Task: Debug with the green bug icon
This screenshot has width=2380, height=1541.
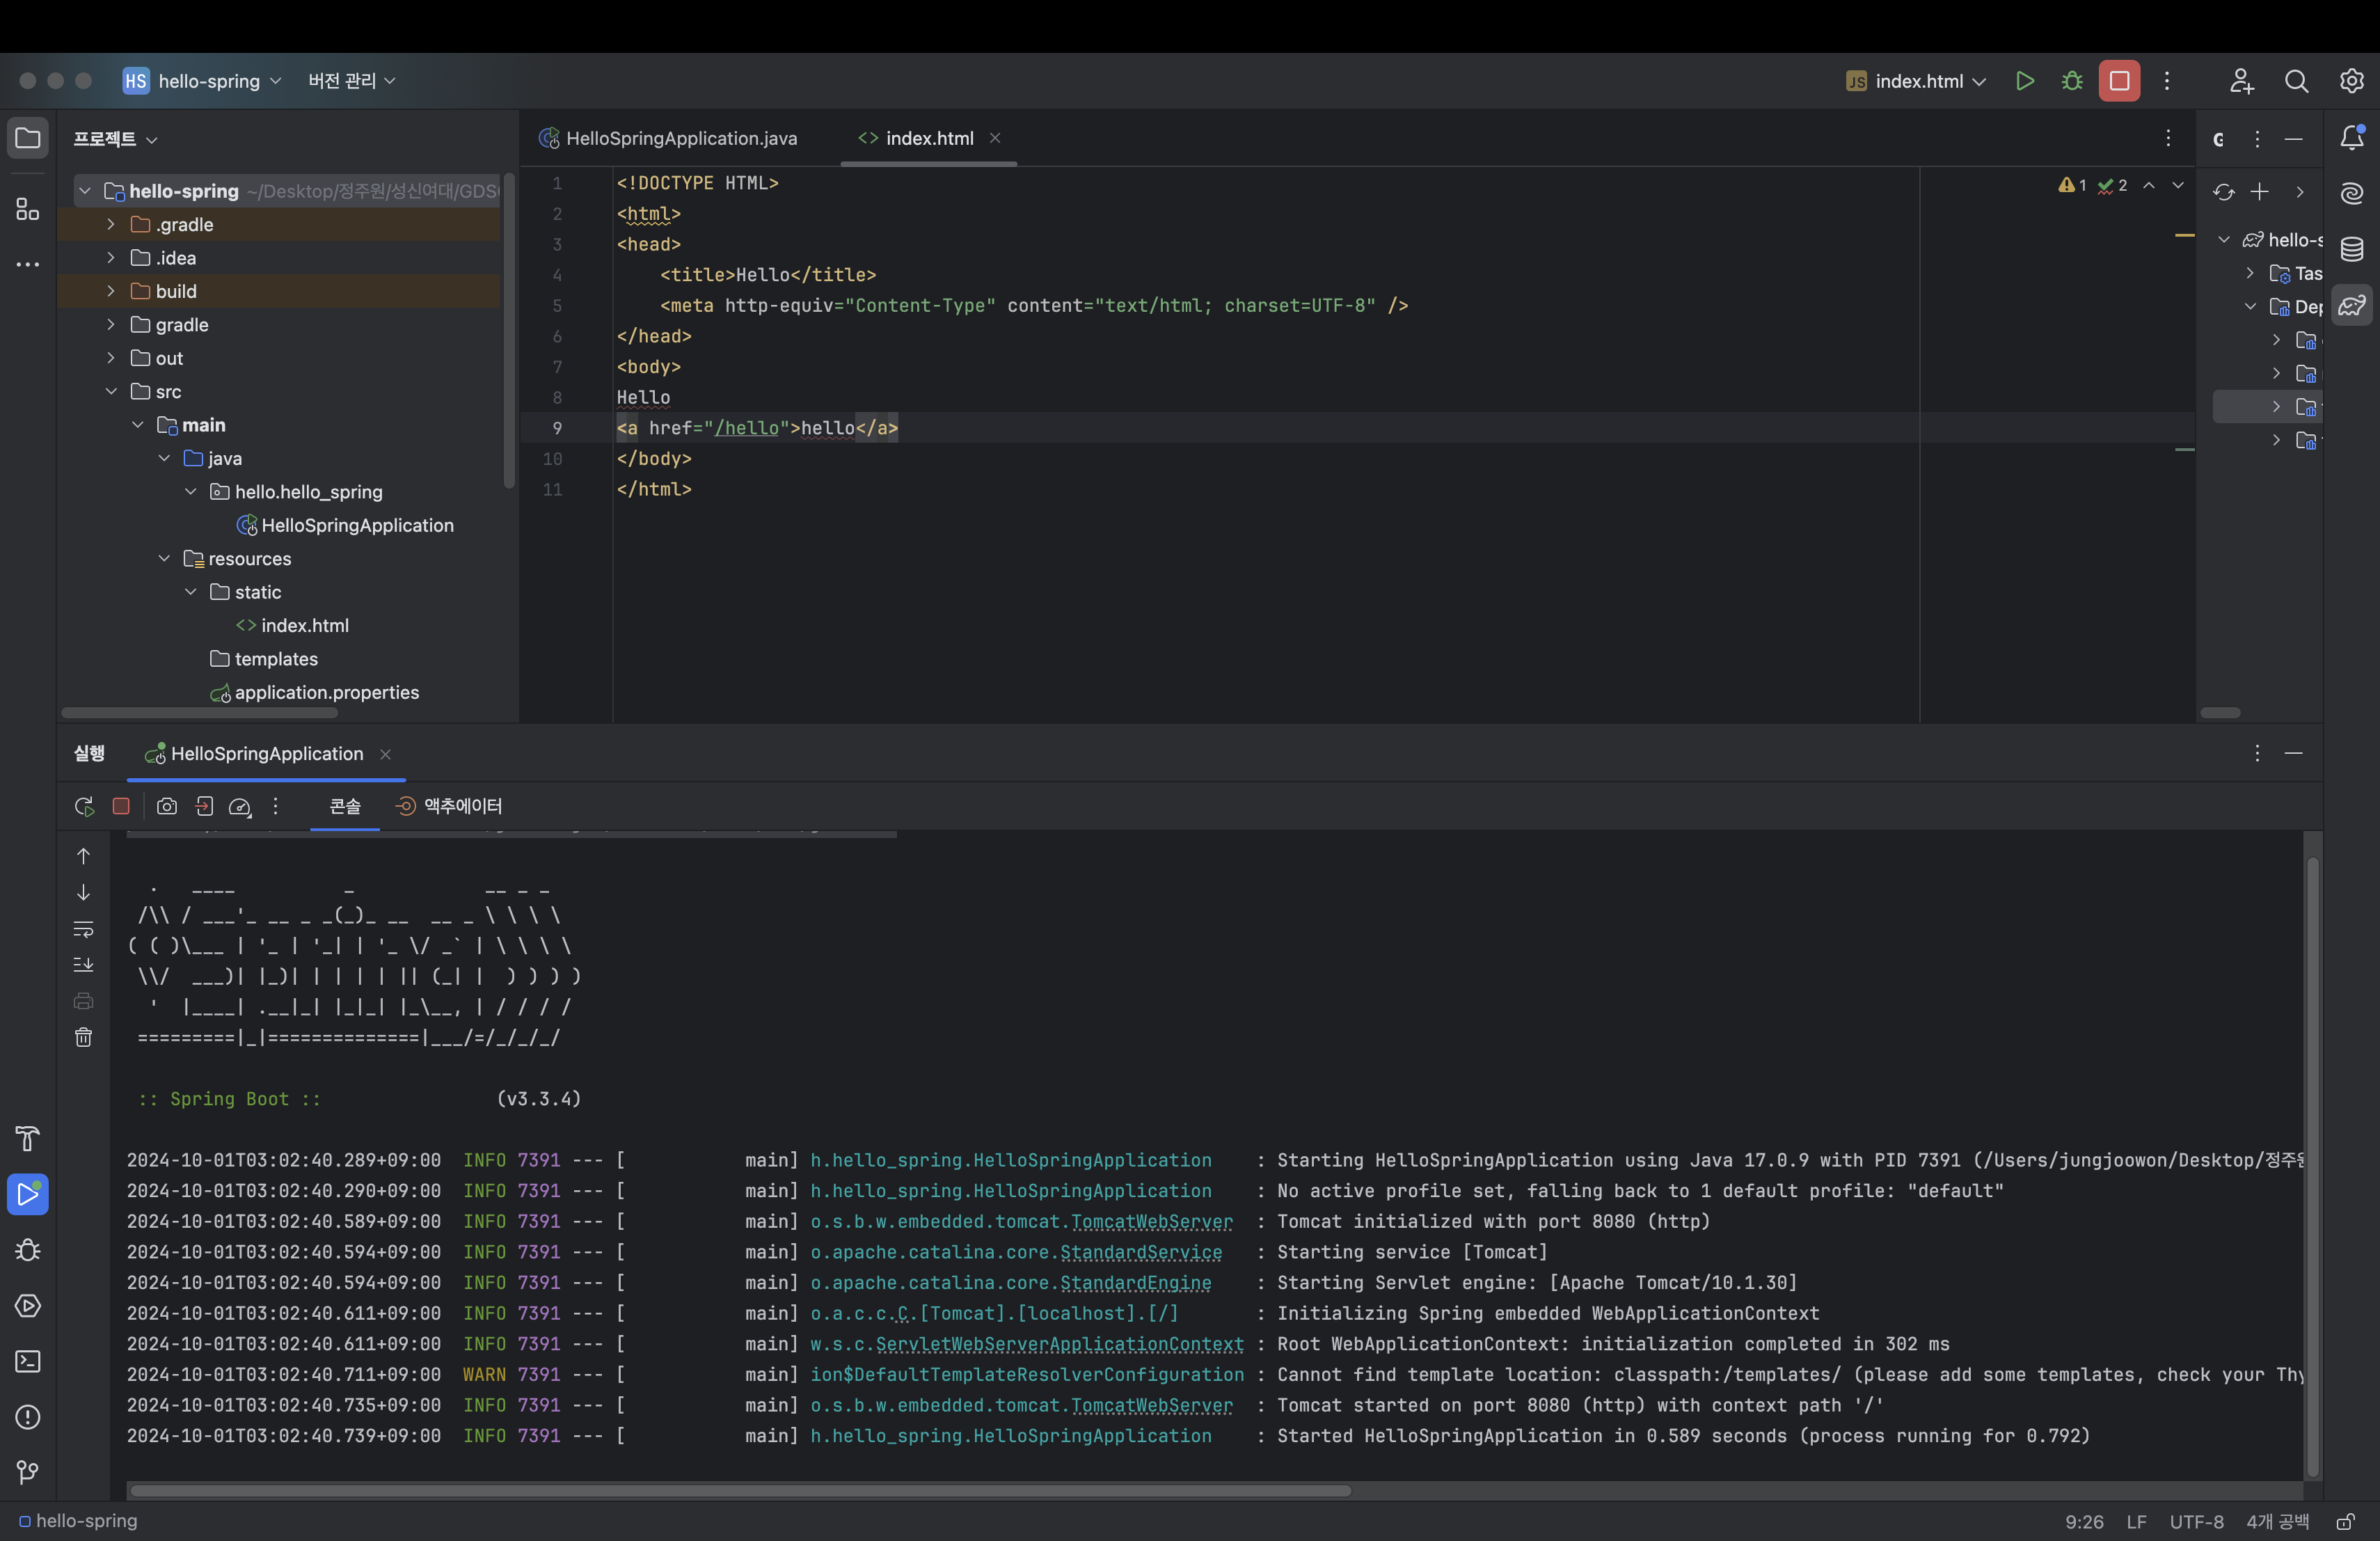Action: tap(2072, 81)
